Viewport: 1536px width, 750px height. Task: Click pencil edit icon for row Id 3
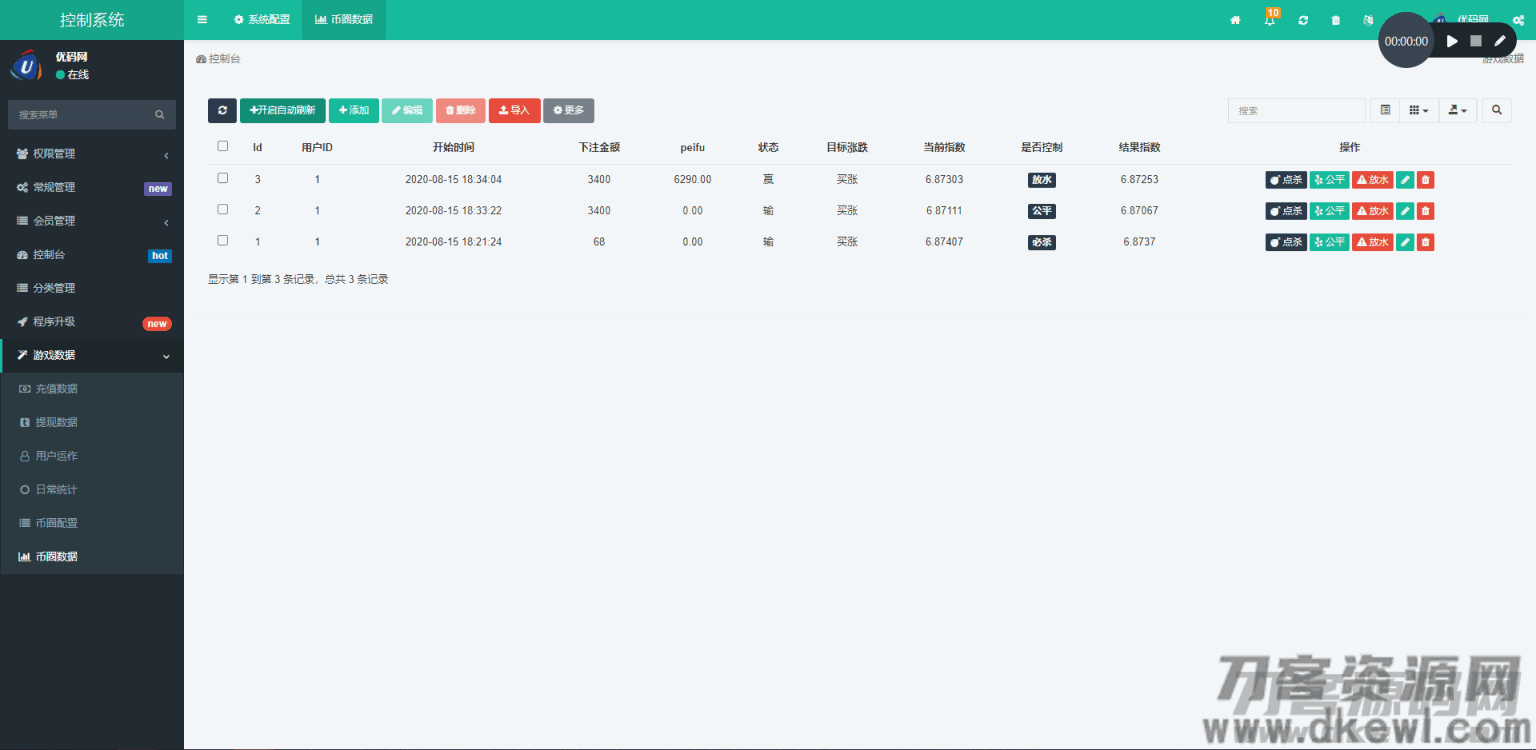point(1405,180)
